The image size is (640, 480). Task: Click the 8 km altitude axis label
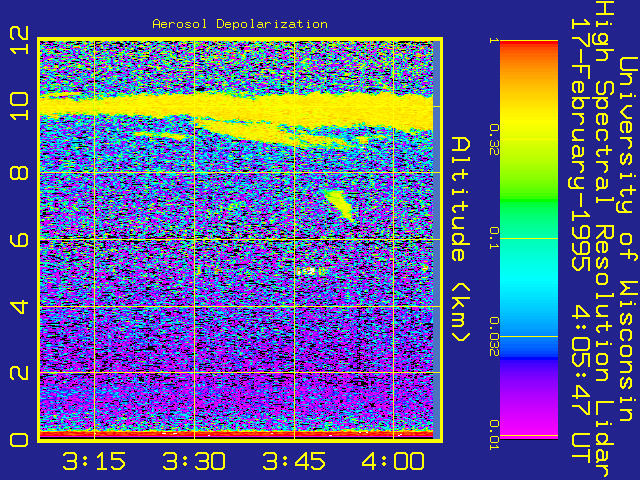click(19, 173)
